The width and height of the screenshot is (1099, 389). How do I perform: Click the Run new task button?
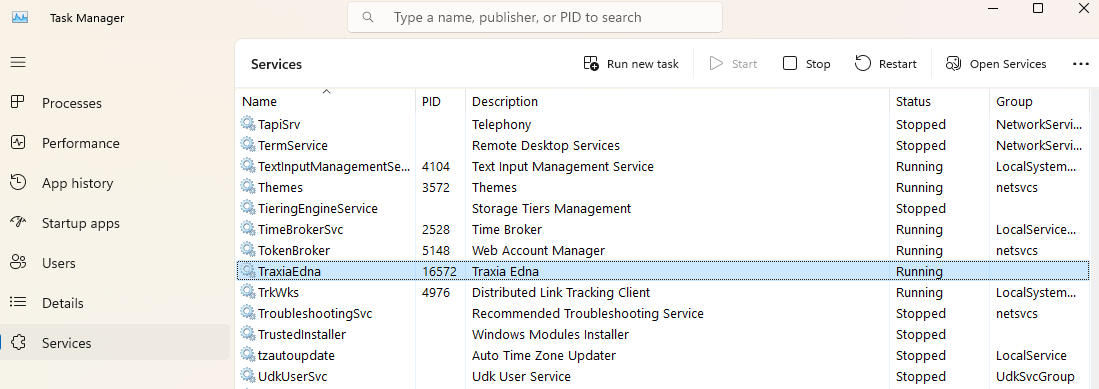tap(631, 64)
